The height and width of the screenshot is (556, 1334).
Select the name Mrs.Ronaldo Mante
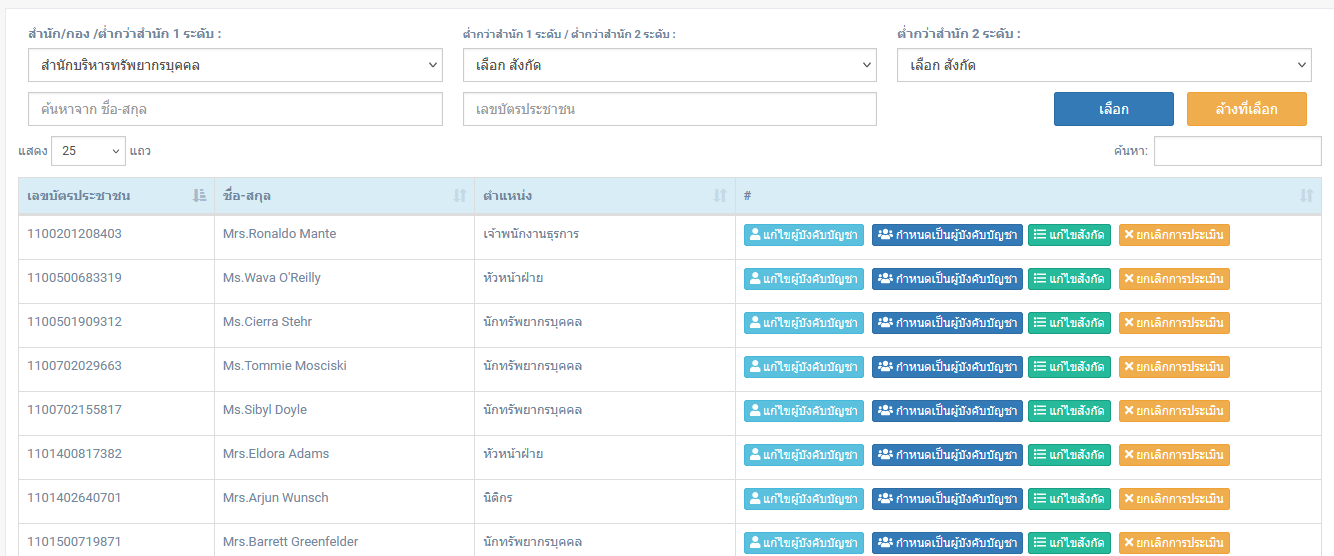point(280,234)
